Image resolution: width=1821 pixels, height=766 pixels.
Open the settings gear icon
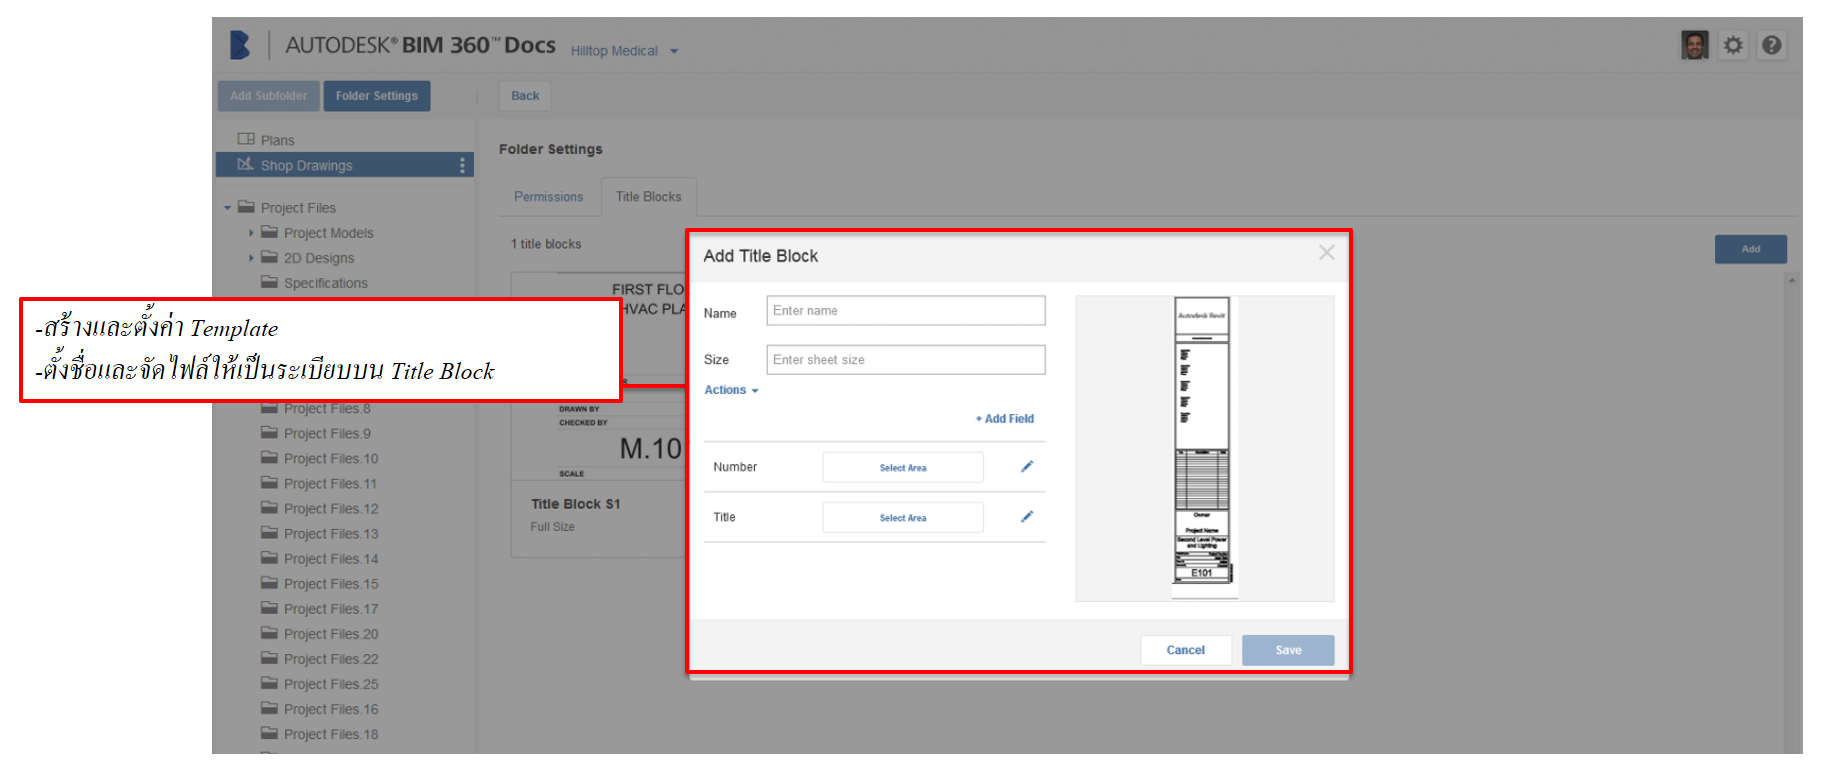click(1733, 45)
